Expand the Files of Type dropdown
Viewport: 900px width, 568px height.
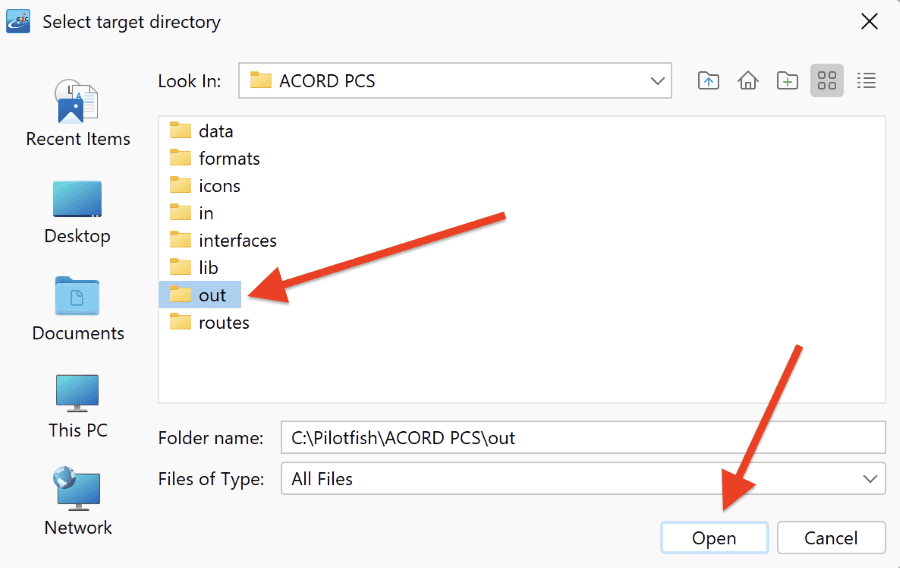583,478
